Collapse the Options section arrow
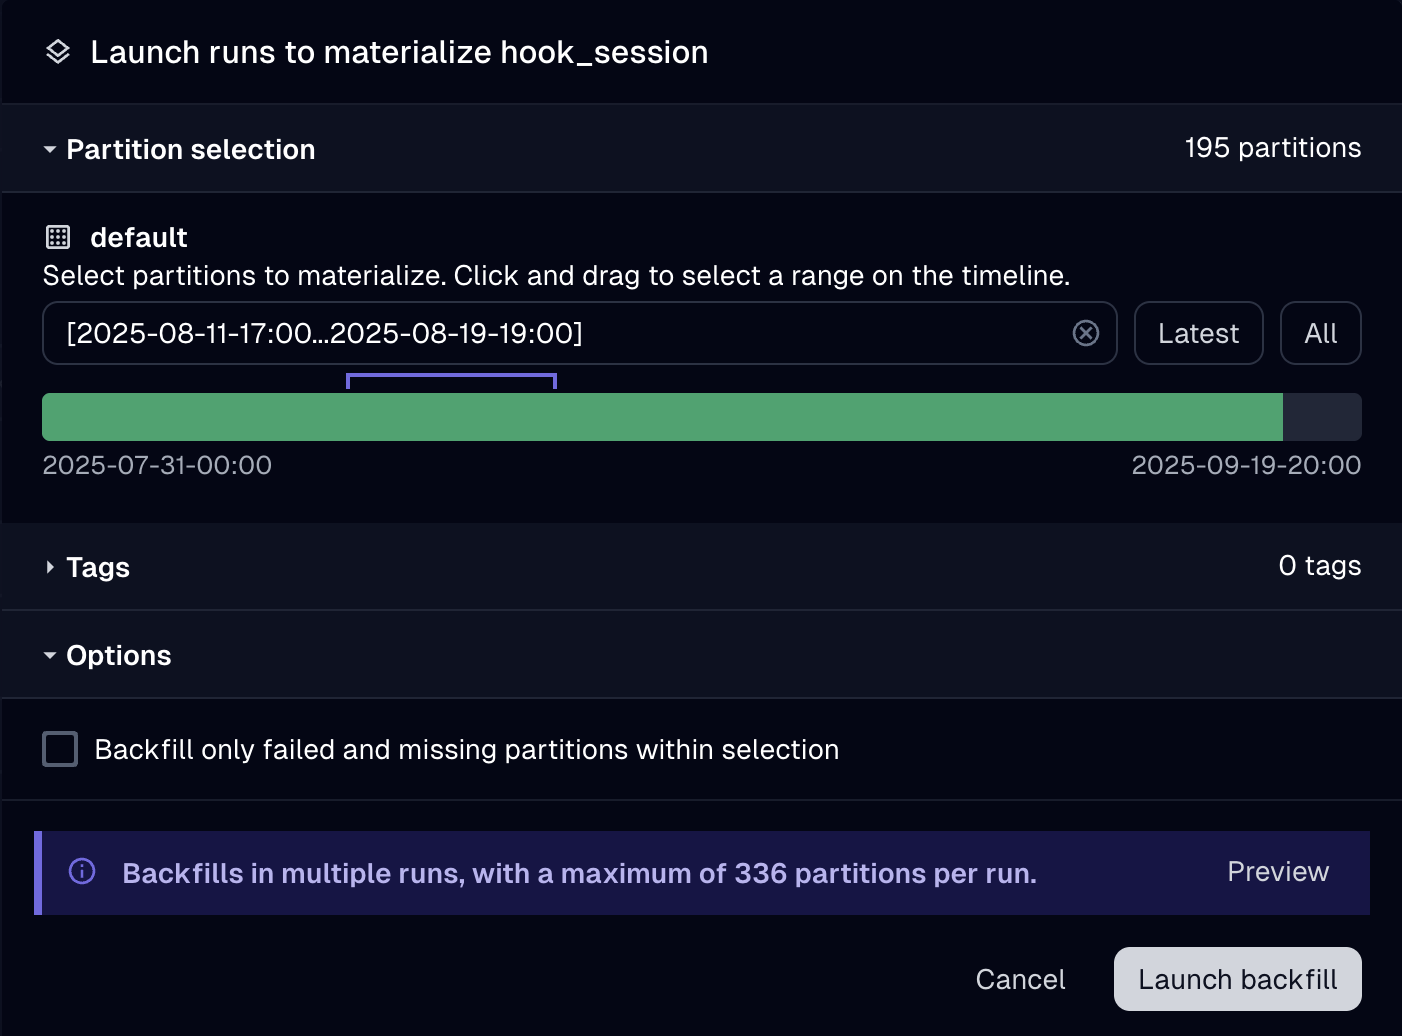This screenshot has height=1036, width=1402. tap(50, 656)
